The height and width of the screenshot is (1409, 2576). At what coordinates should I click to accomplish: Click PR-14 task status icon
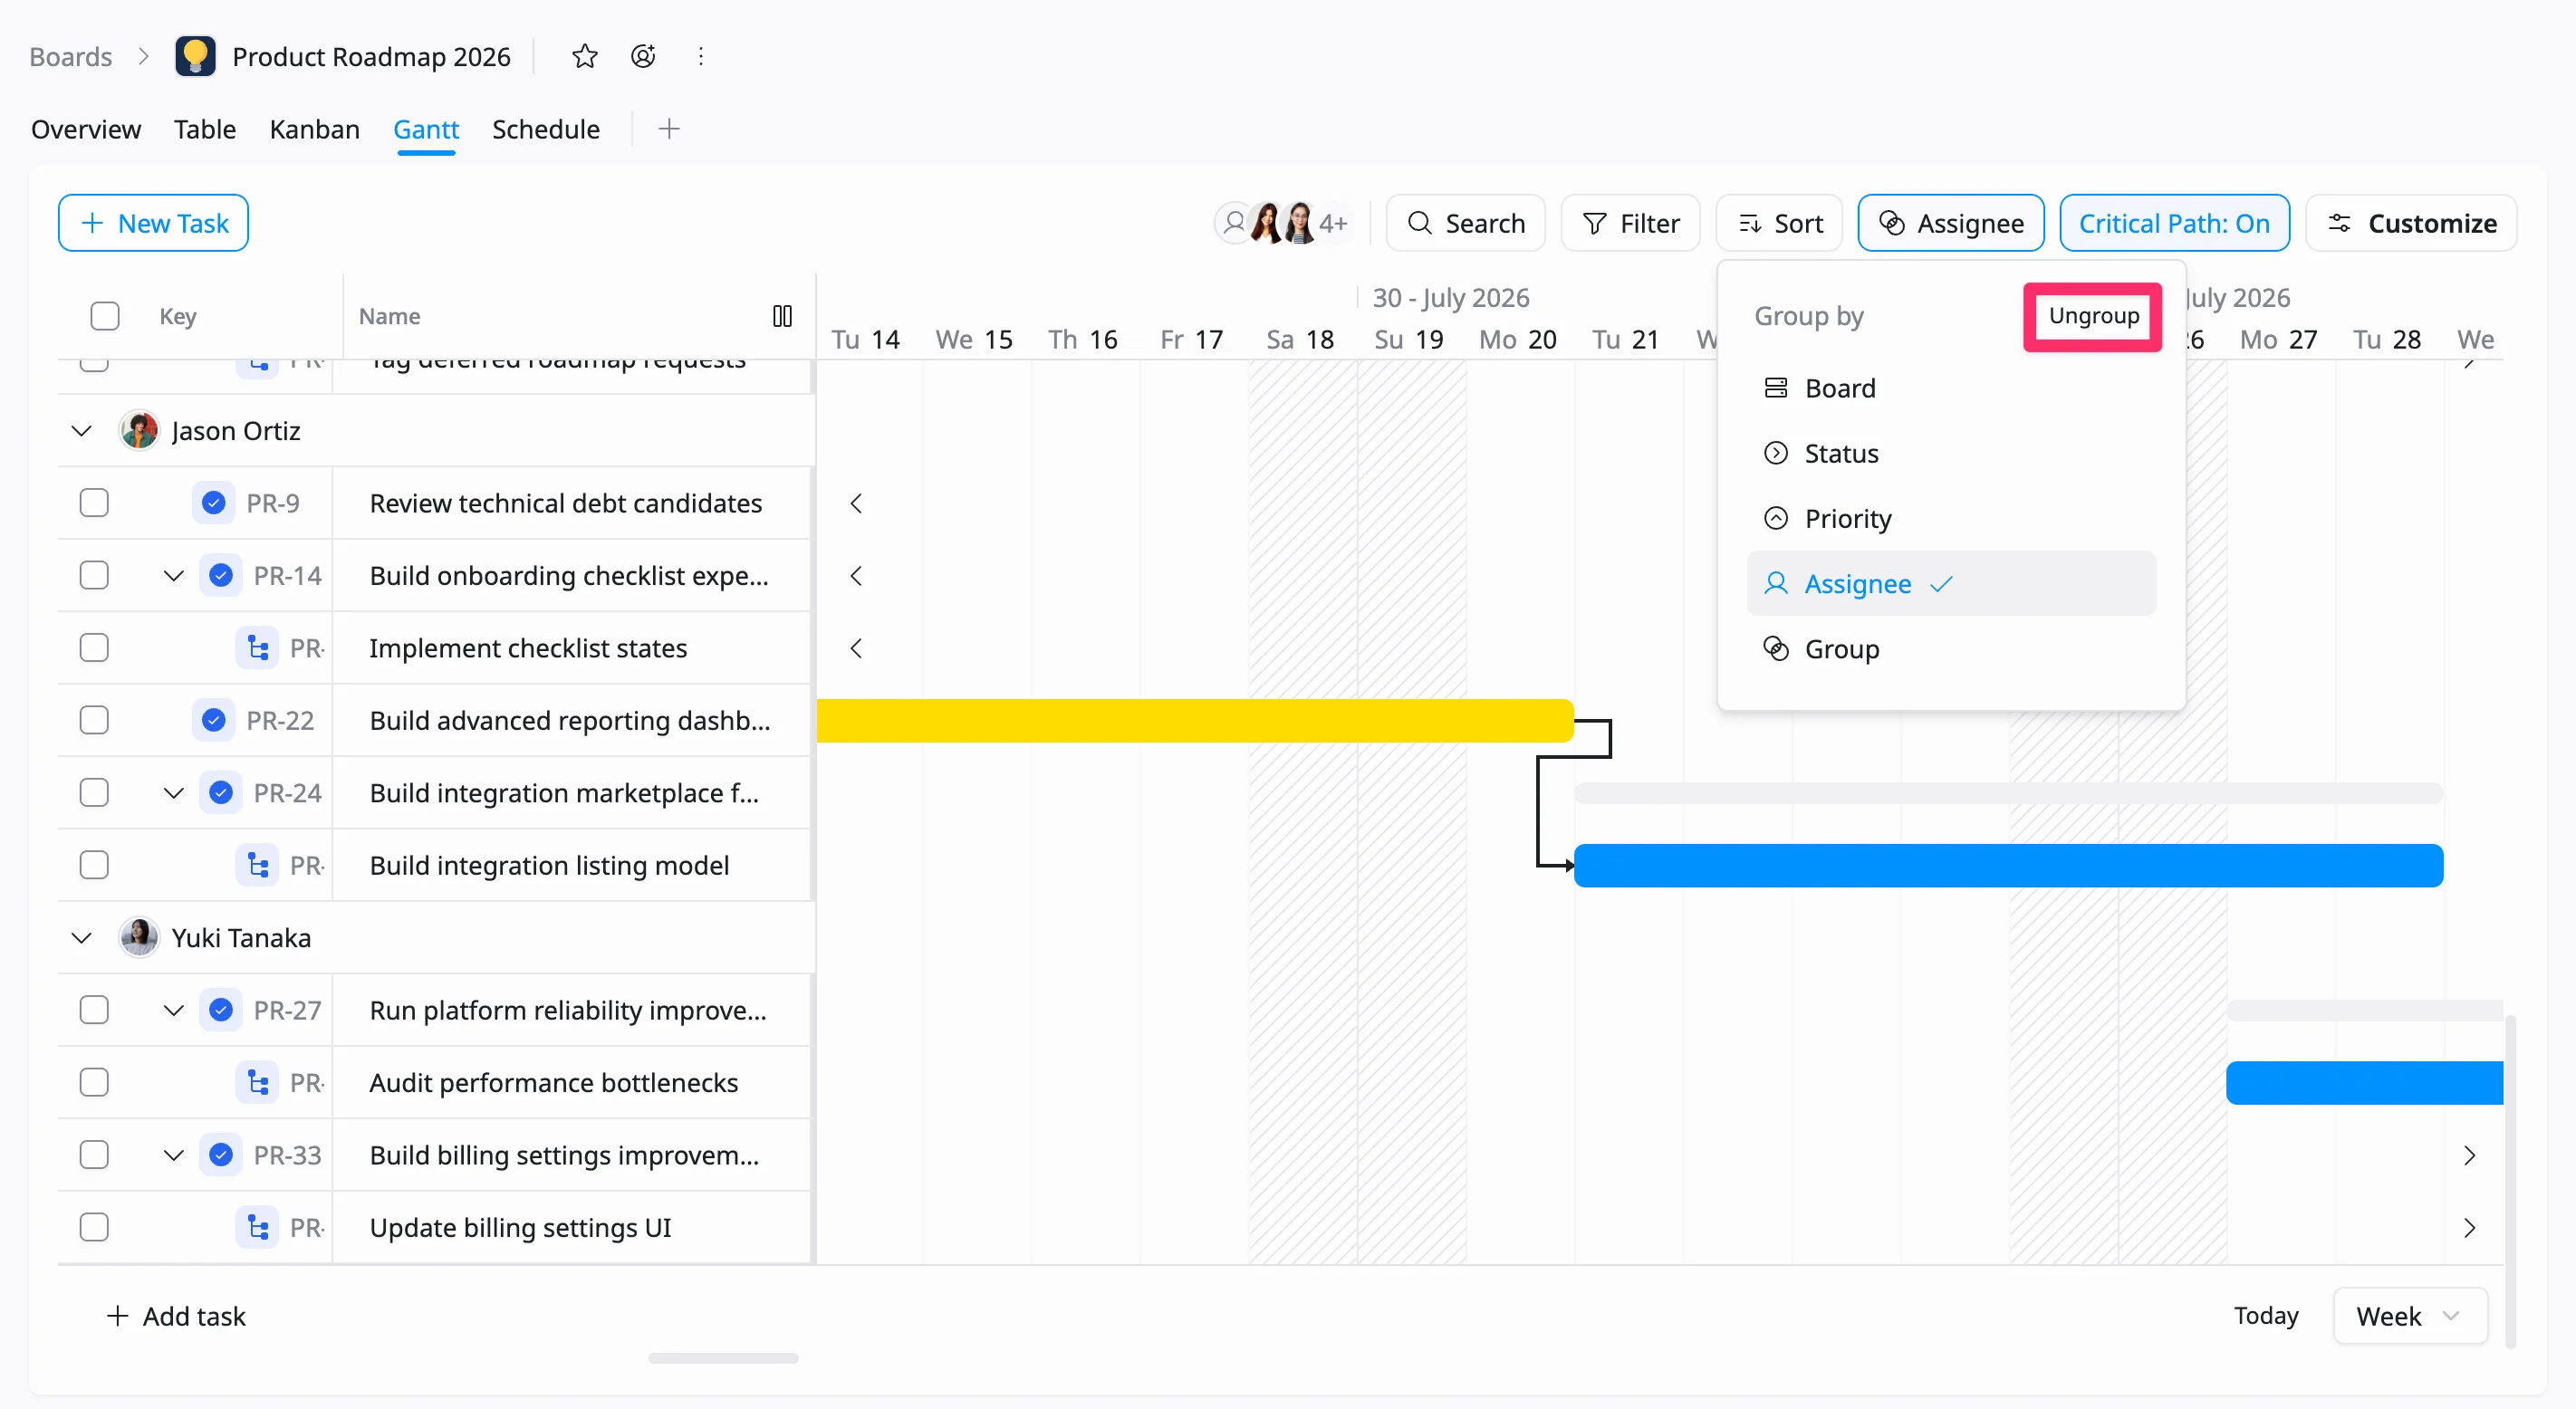[221, 575]
